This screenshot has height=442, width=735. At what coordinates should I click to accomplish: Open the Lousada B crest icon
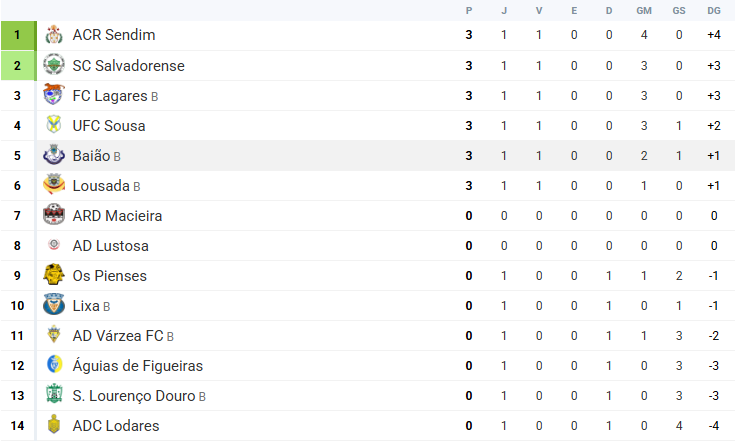click(x=54, y=184)
